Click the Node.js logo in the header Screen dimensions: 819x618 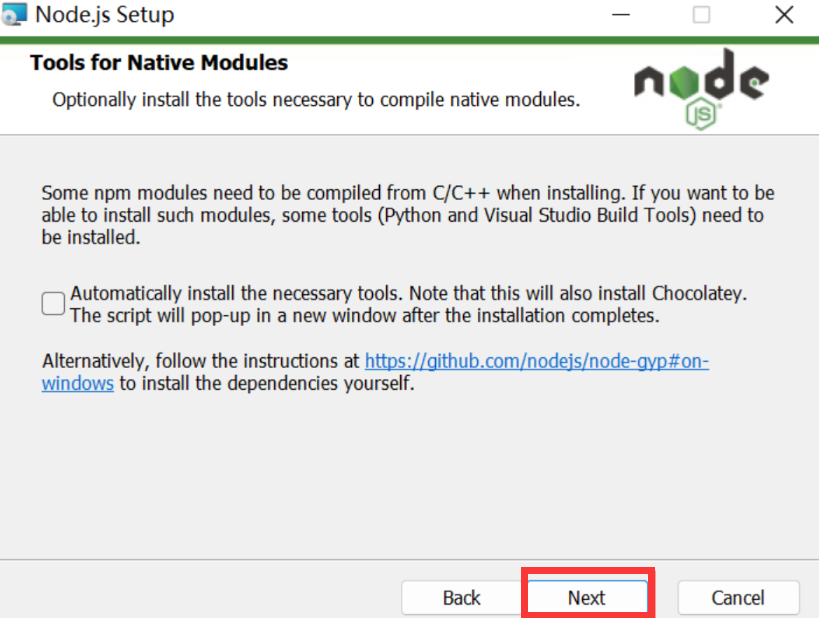[701, 88]
